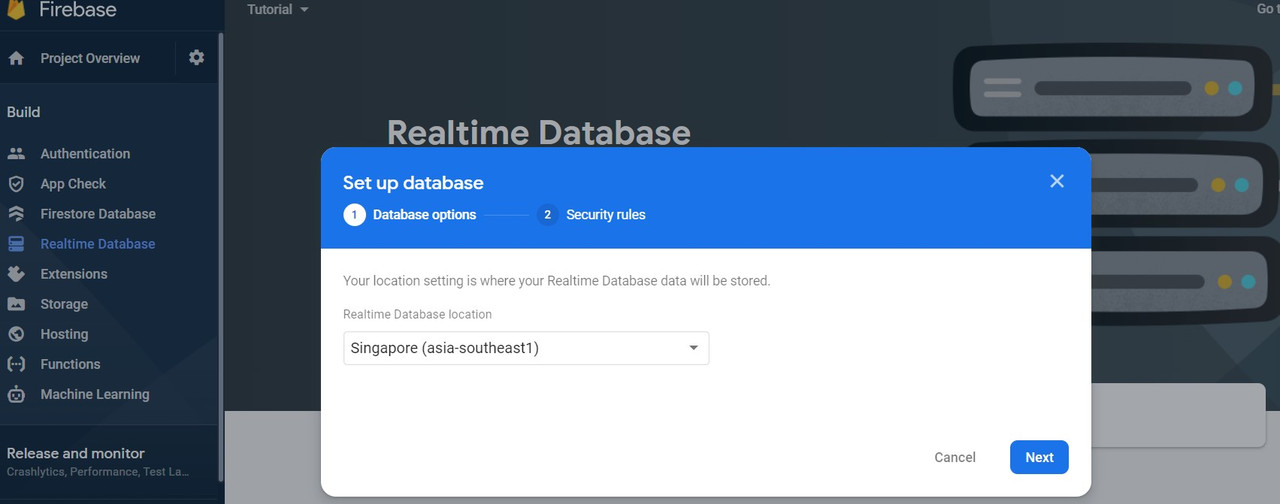Open Machine Learning in the sidebar

(x=95, y=394)
